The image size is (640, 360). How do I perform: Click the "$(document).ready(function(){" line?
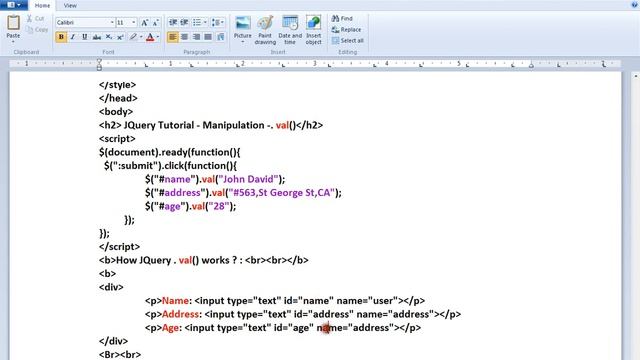pyautogui.click(x=170, y=152)
